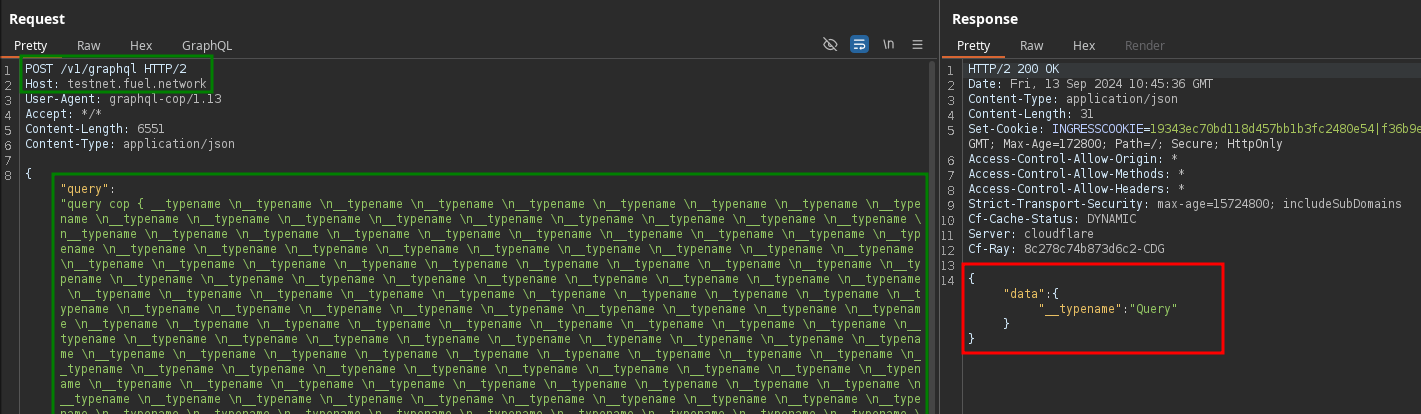Switch to the Response Pretty tab
The height and width of the screenshot is (414, 1421).
(x=973, y=45)
